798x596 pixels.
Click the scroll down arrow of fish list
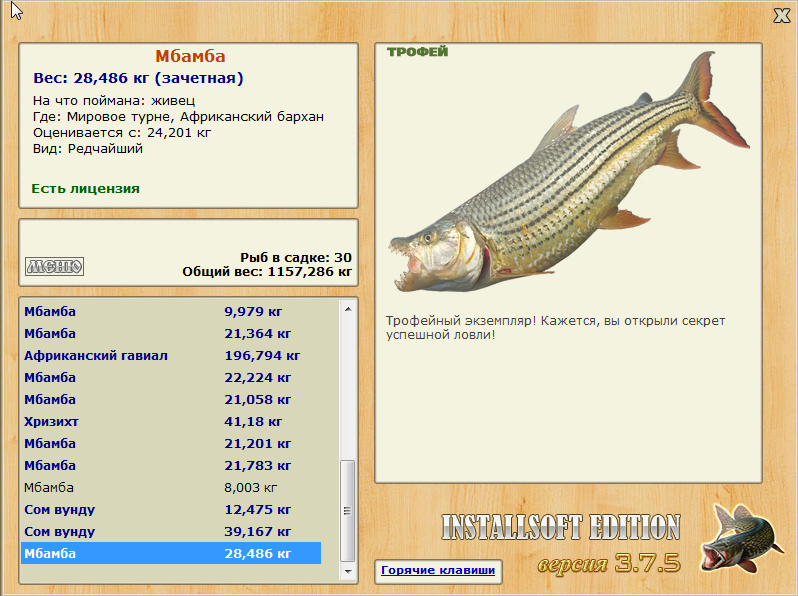348,572
